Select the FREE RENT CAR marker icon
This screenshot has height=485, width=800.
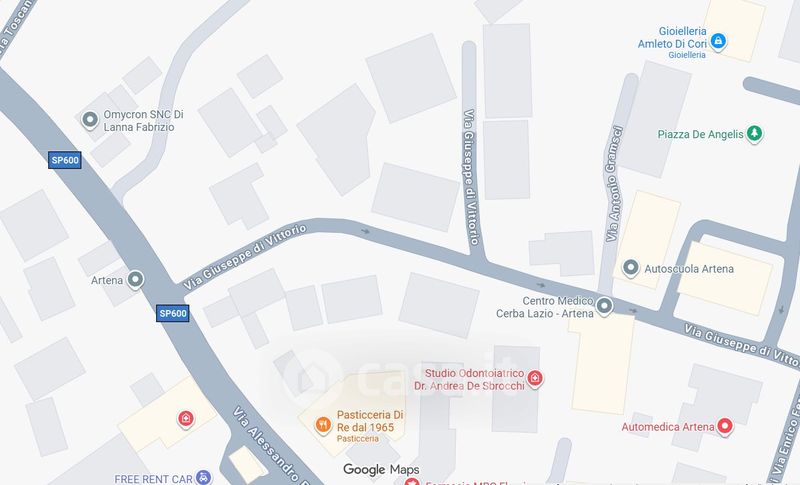203,478
